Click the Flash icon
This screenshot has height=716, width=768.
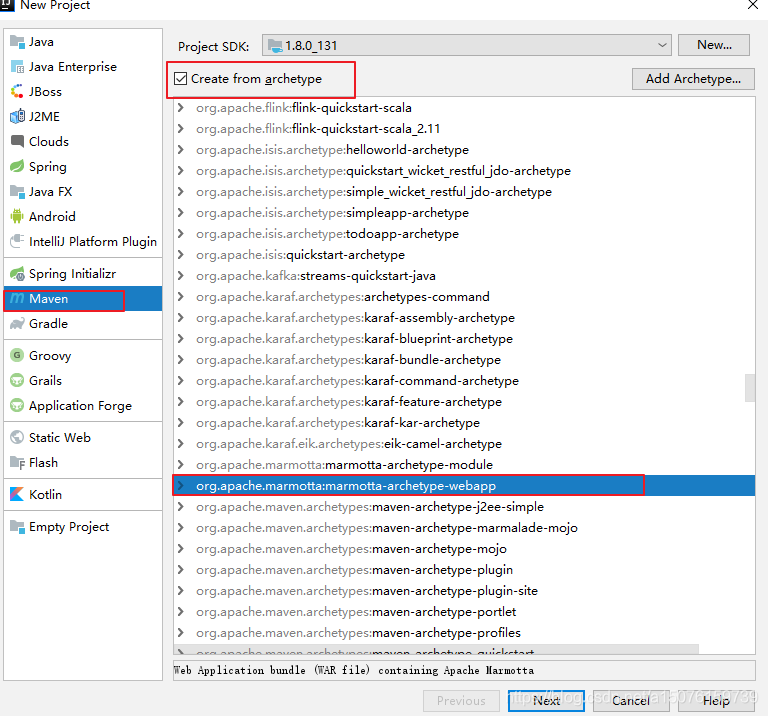17,462
